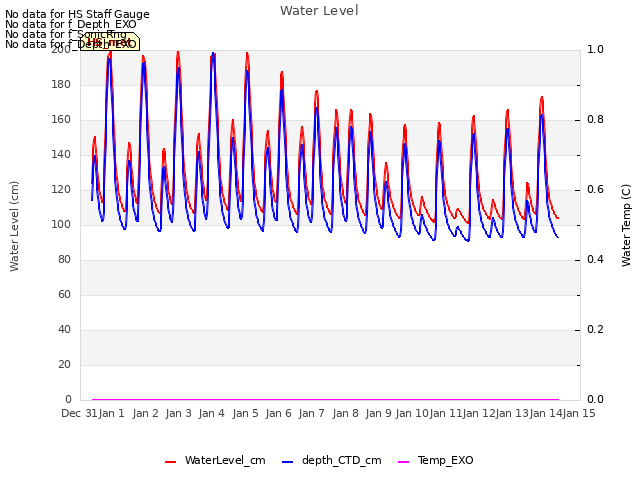
Task: Click the 100 left y-axis tick label
Action: 61,224
